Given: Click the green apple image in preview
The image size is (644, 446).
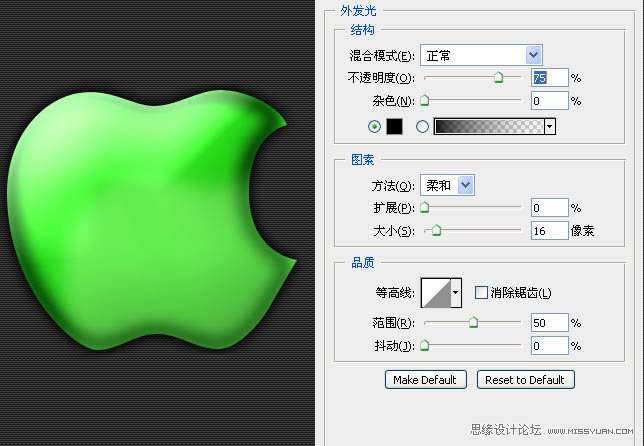Looking at the screenshot, I should pyautogui.click(x=152, y=220).
